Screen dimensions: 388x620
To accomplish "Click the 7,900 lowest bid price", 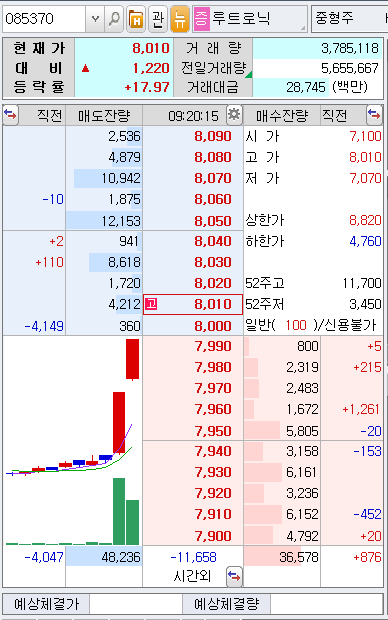I will click(x=213, y=536).
